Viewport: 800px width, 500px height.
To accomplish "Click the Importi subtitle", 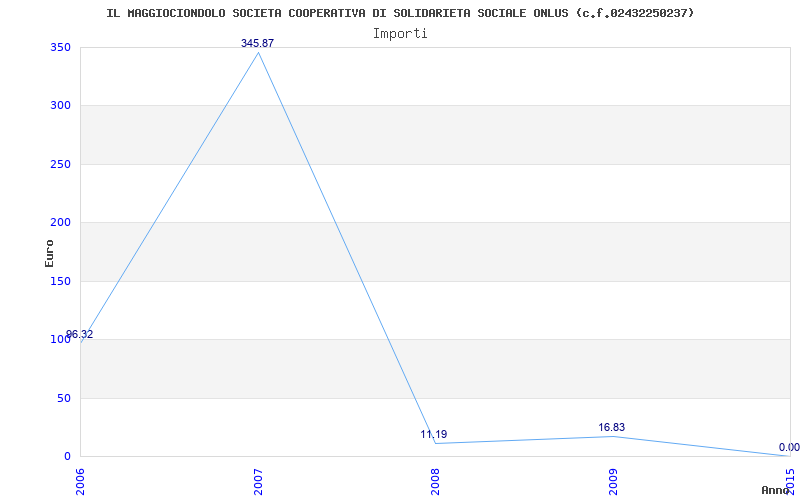I will pos(400,34).
